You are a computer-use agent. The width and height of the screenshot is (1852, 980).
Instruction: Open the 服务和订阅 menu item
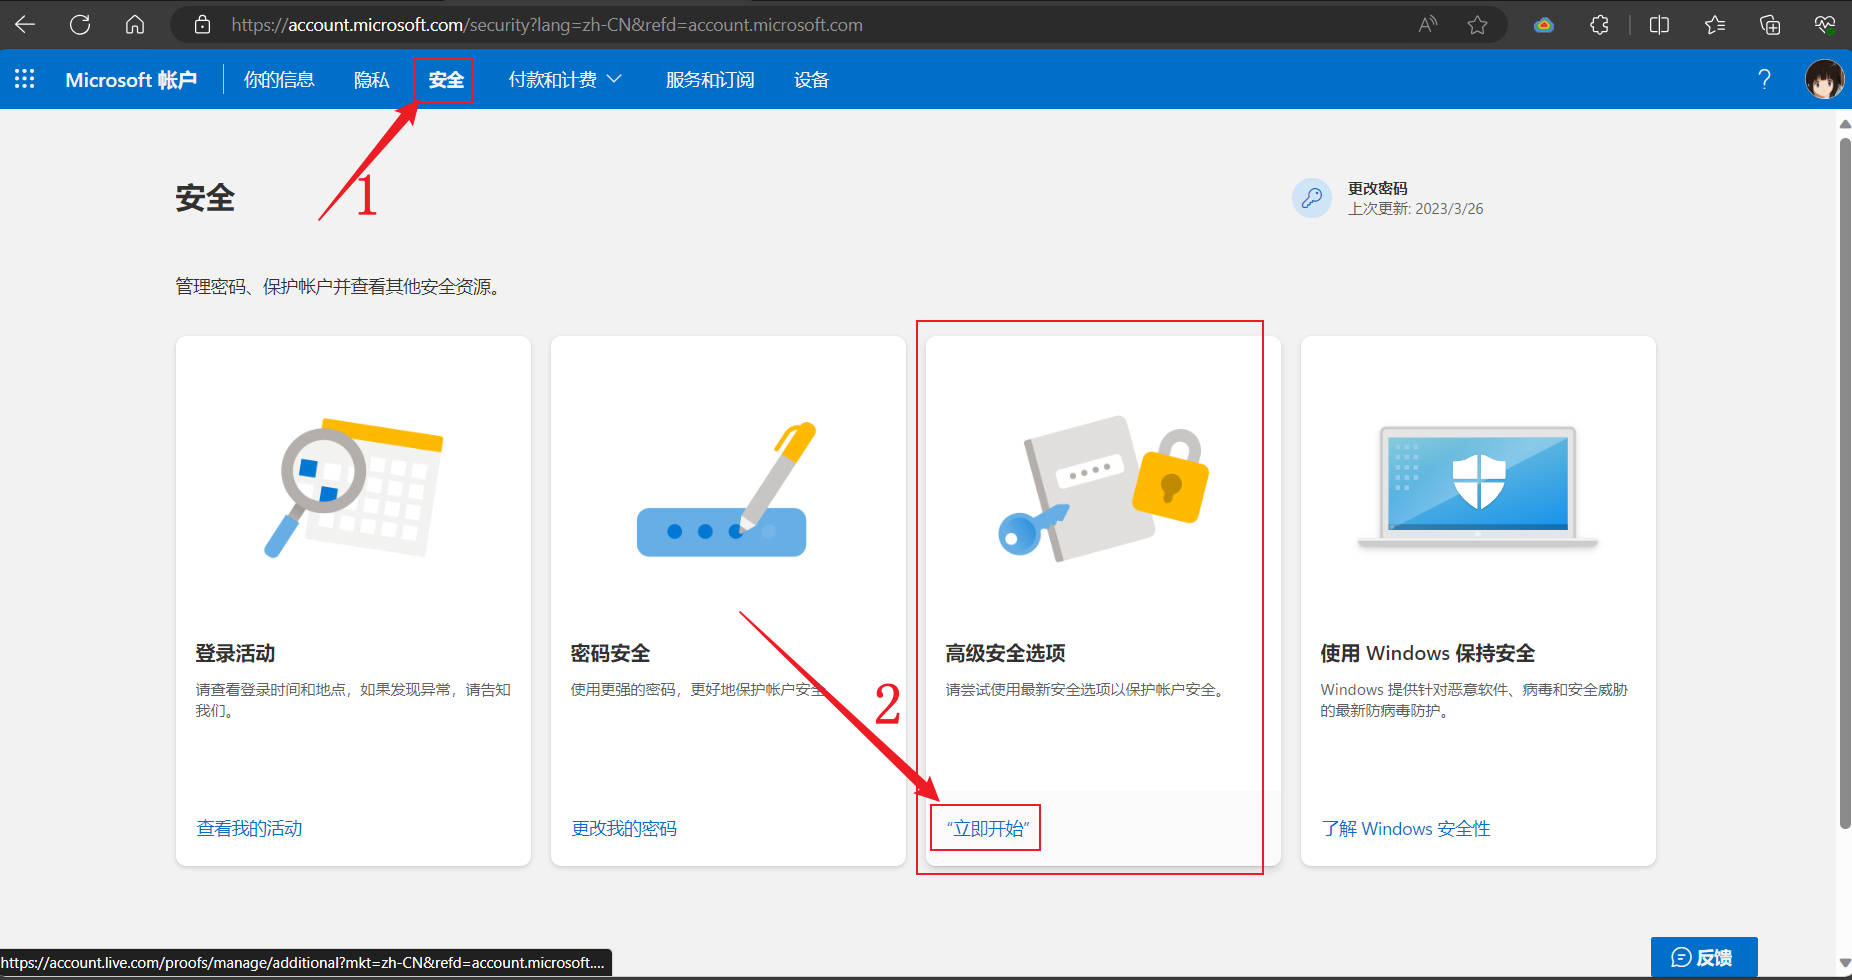pos(710,80)
